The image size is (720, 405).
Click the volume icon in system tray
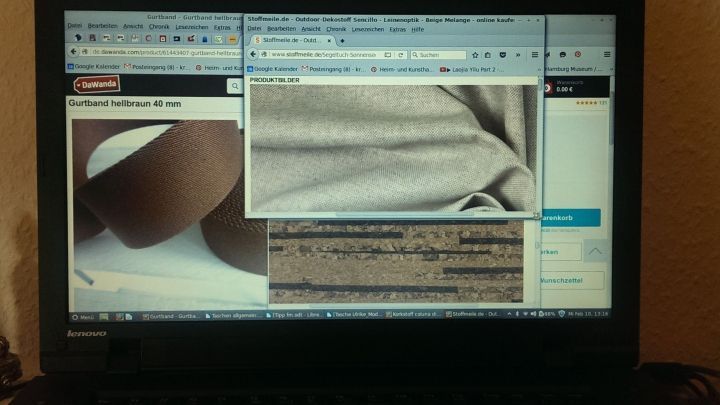533,314
